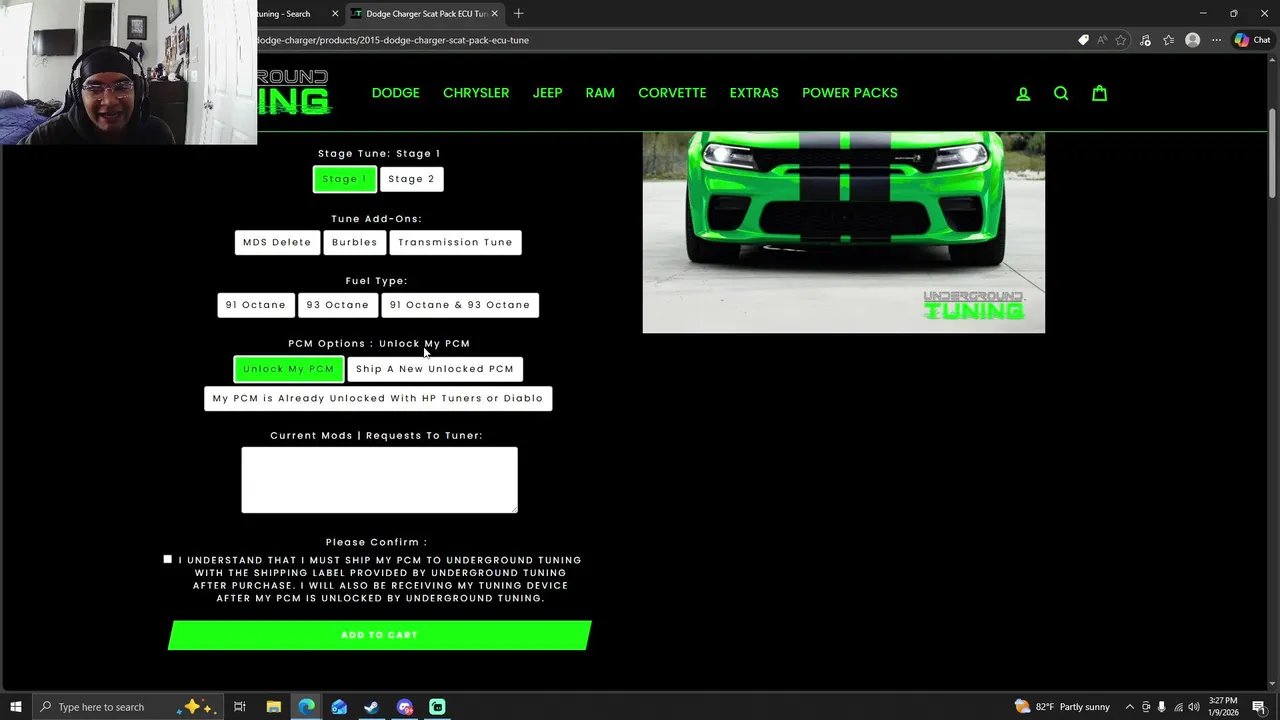Open the favorites list icon
1280x720 pixels.
[1168, 40]
